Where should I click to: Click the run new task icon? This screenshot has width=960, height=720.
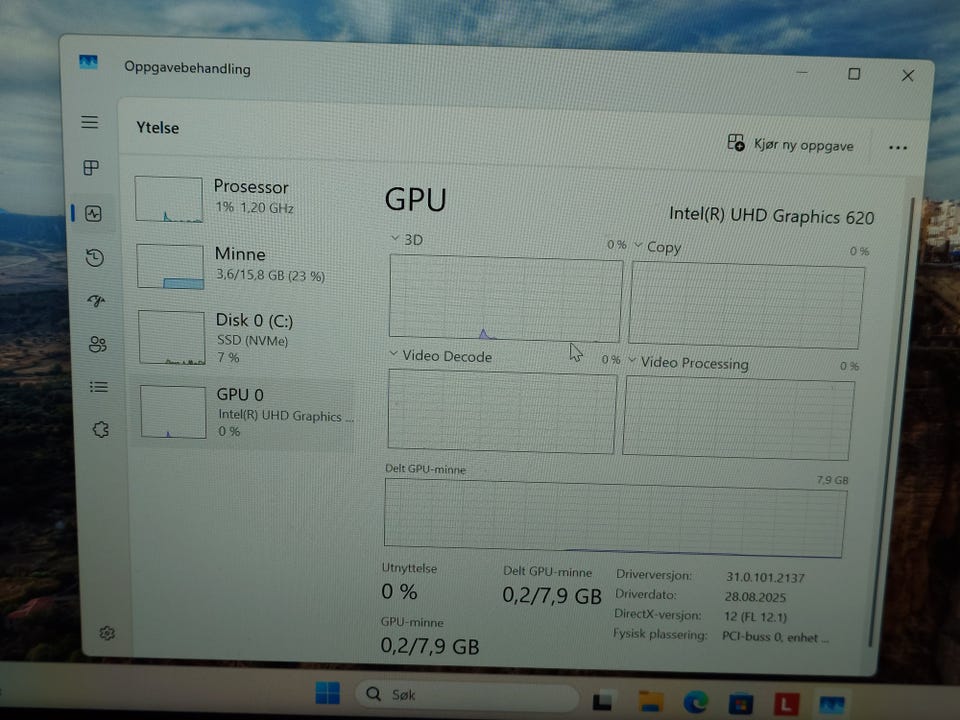736,143
